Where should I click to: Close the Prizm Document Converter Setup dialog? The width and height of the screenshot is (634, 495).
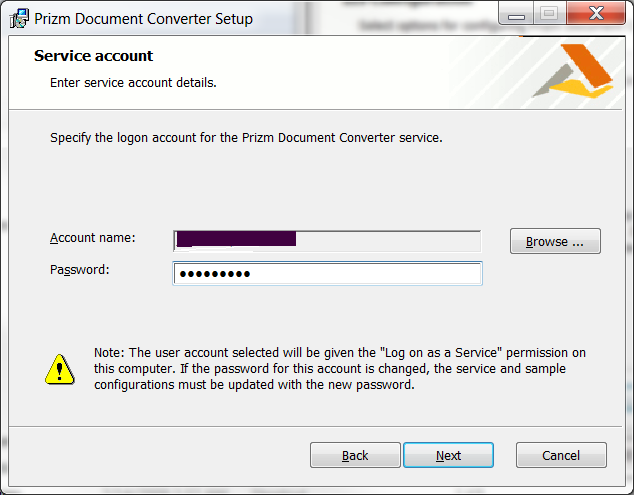pyautogui.click(x=594, y=14)
